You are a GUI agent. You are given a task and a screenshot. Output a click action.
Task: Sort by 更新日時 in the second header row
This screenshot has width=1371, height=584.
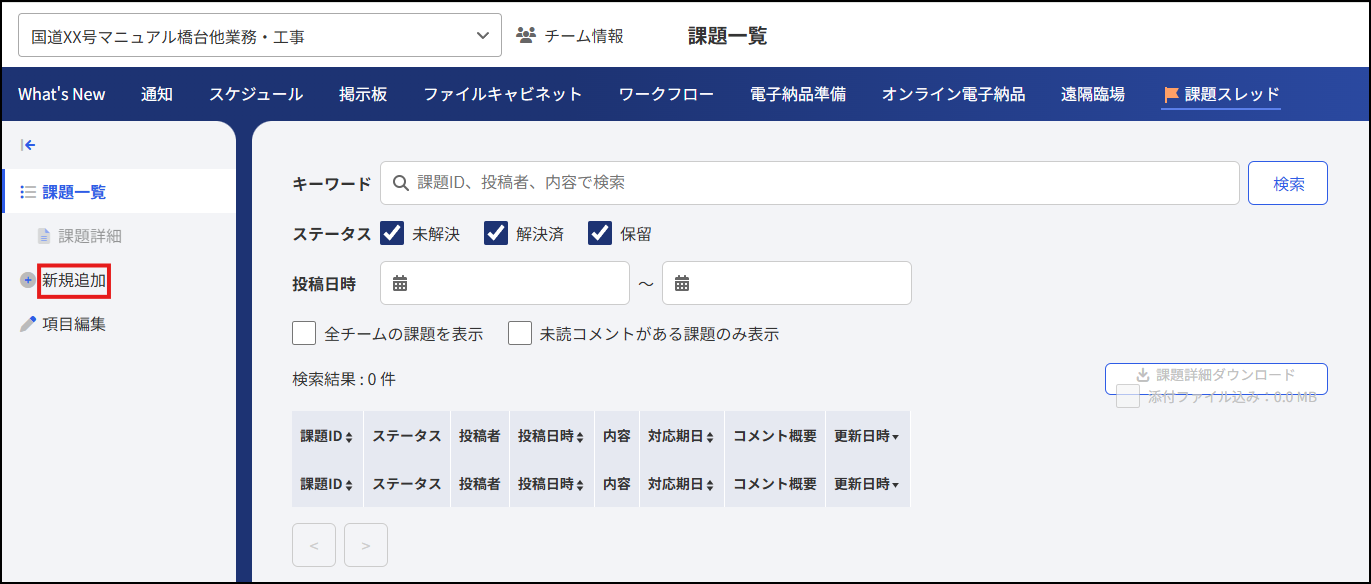click(867, 484)
